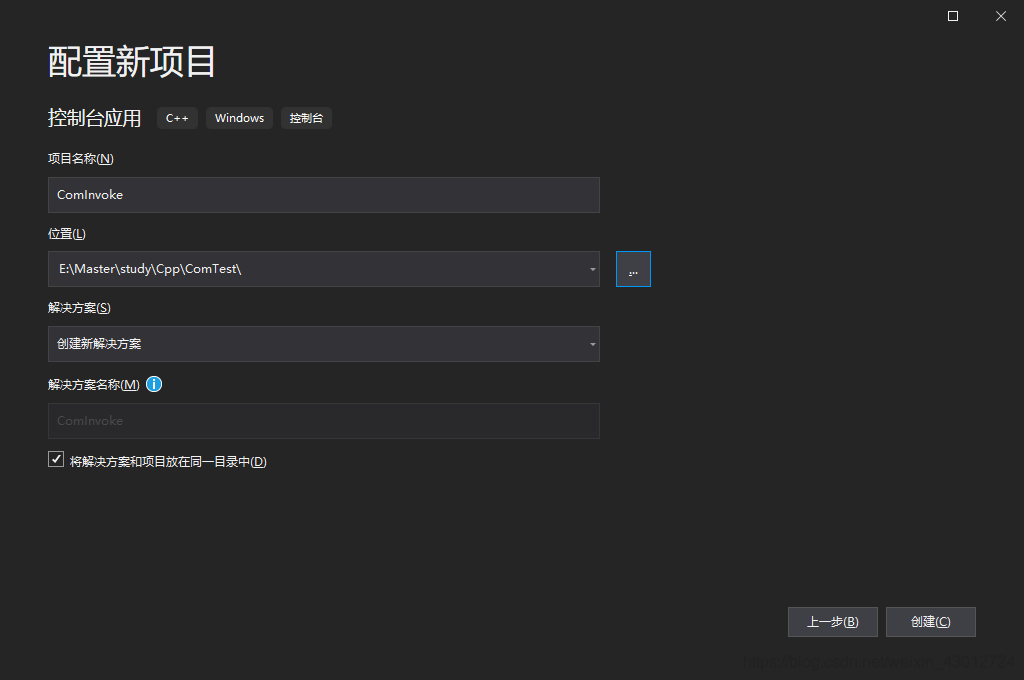Click the 解决方案(S) label
Screen dimensions: 1024x680
point(79,308)
